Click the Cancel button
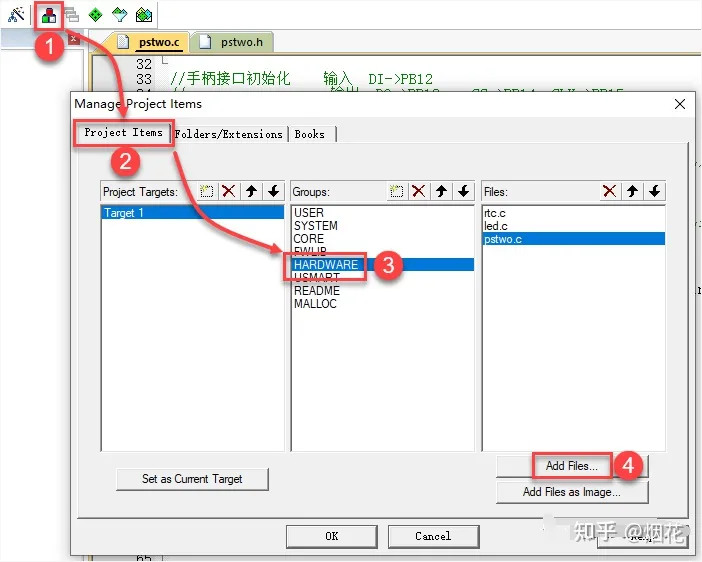 433,536
